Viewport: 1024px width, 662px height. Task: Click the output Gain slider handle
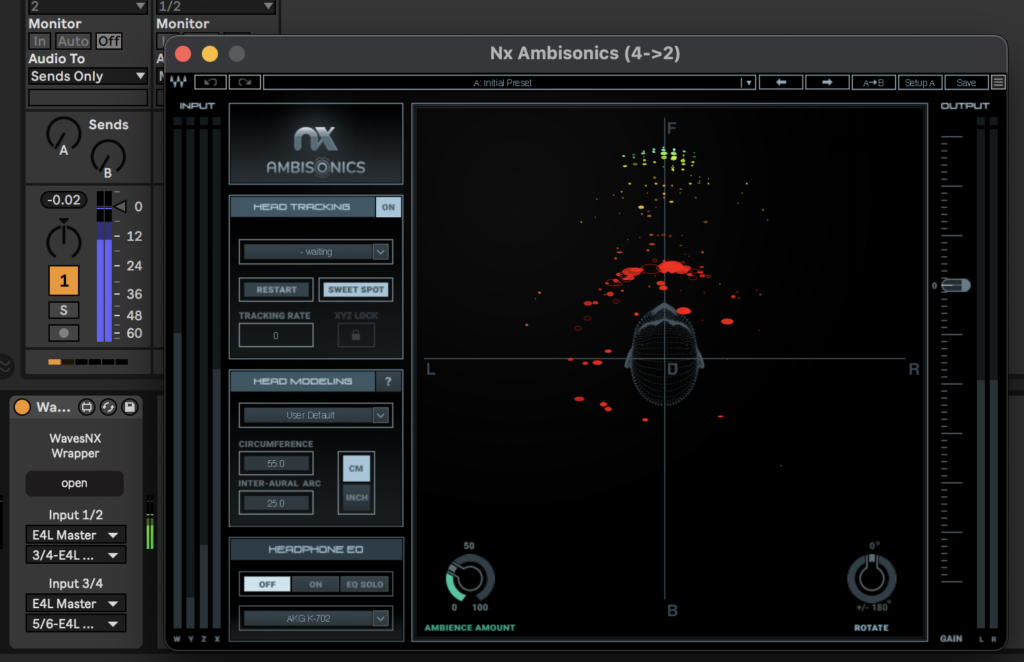pyautogui.click(x=955, y=286)
